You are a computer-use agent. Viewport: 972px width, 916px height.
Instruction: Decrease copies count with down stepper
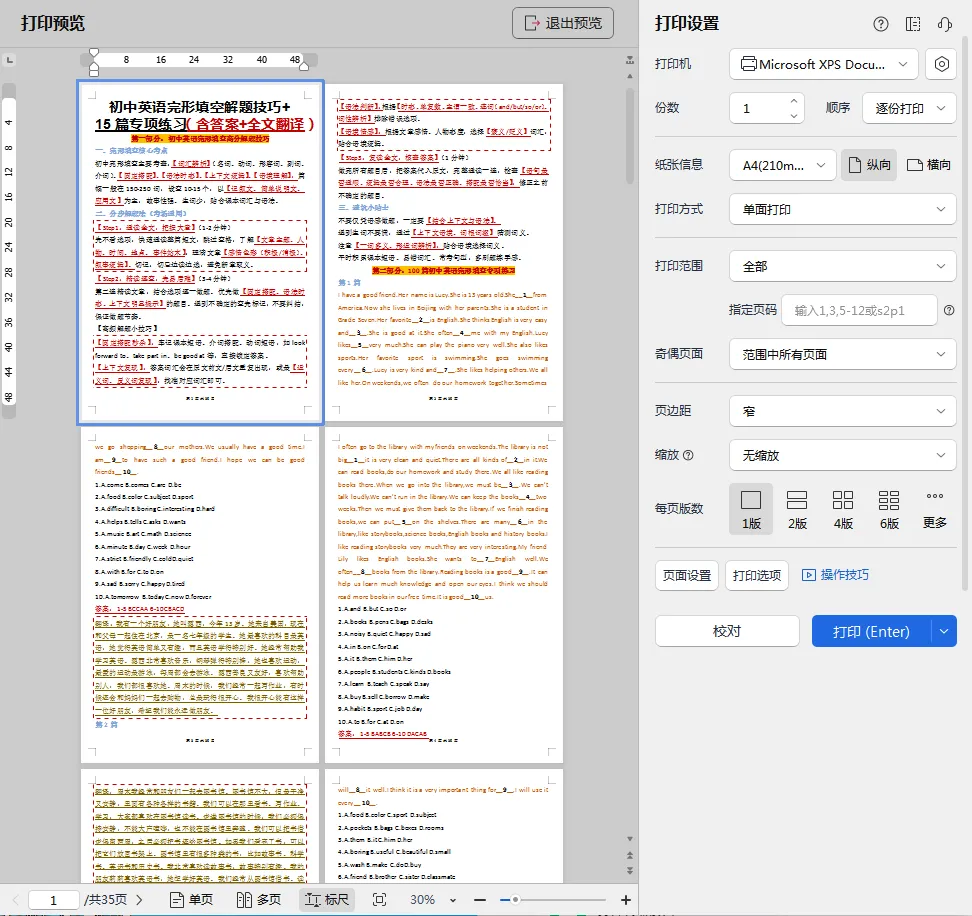(793, 116)
